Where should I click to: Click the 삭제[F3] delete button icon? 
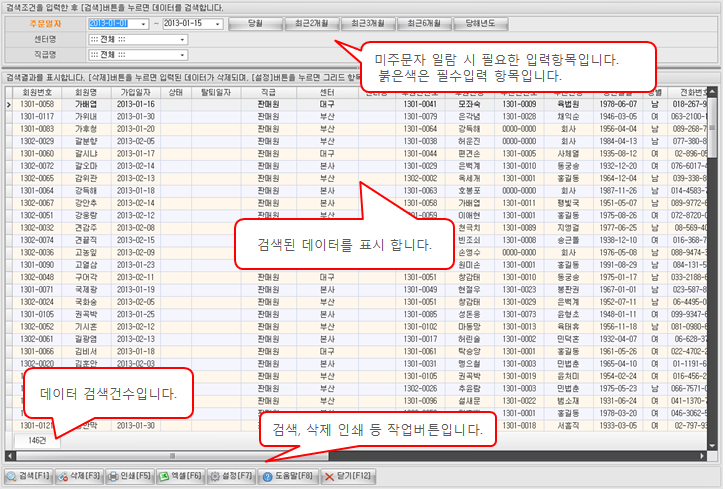(x=79, y=476)
